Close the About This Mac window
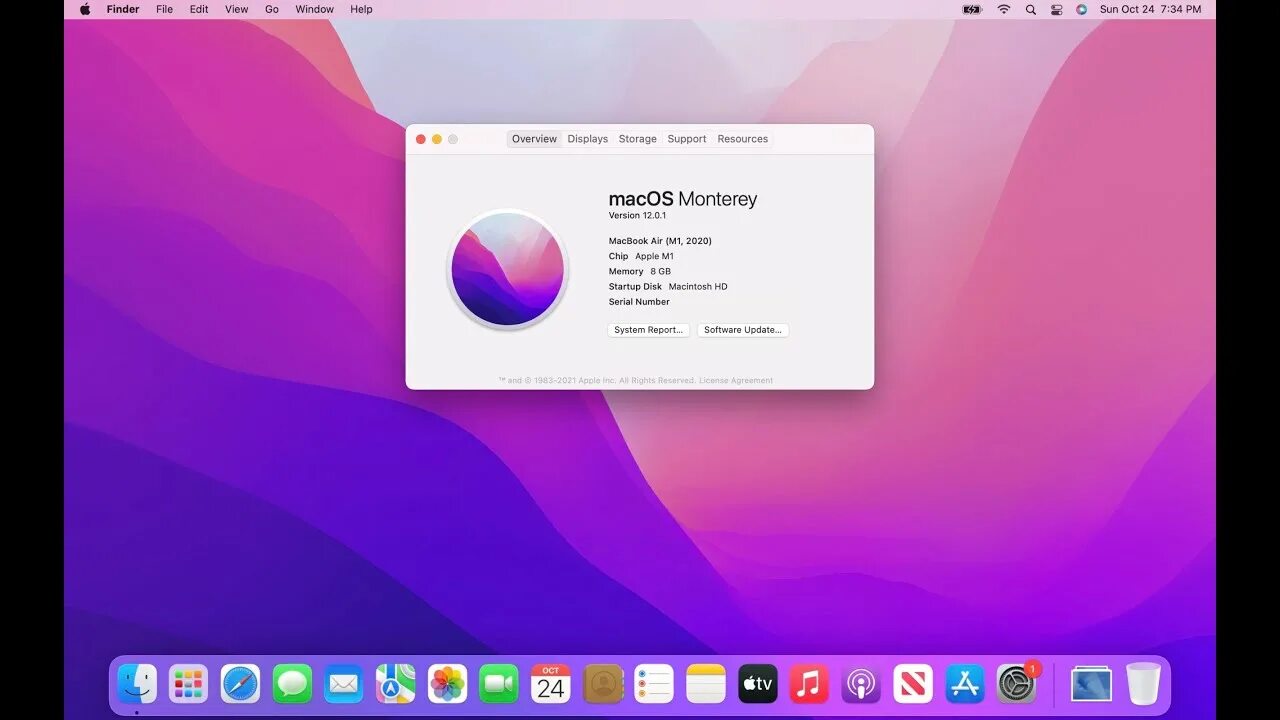The width and height of the screenshot is (1280, 720). click(421, 139)
